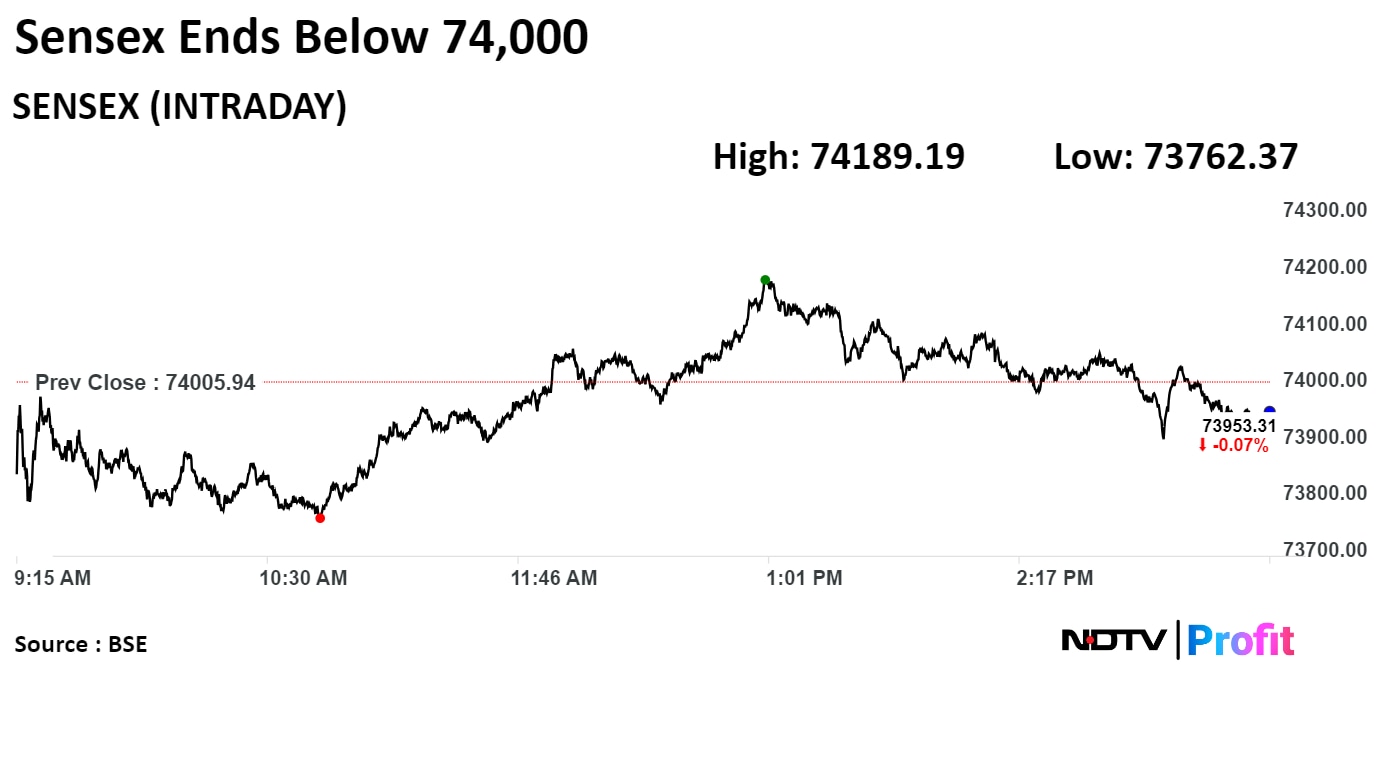This screenshot has width=1382, height=777.
Task: Click the Source : BSE text
Action: [x=81, y=645]
